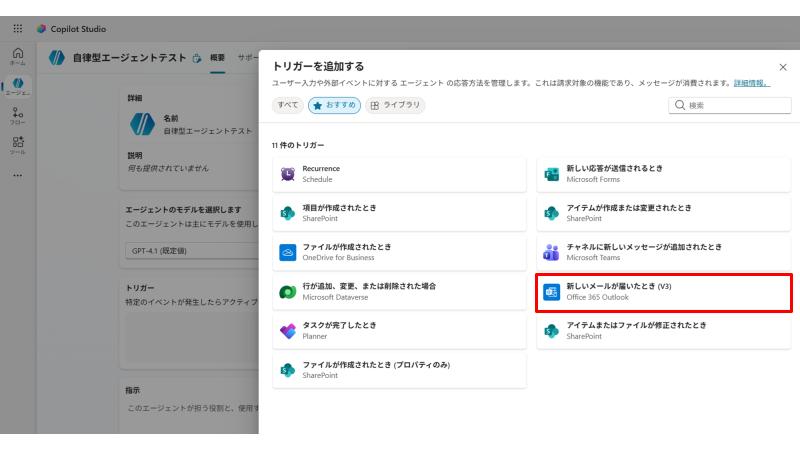Open the 詳細情報 link

(x=751, y=83)
